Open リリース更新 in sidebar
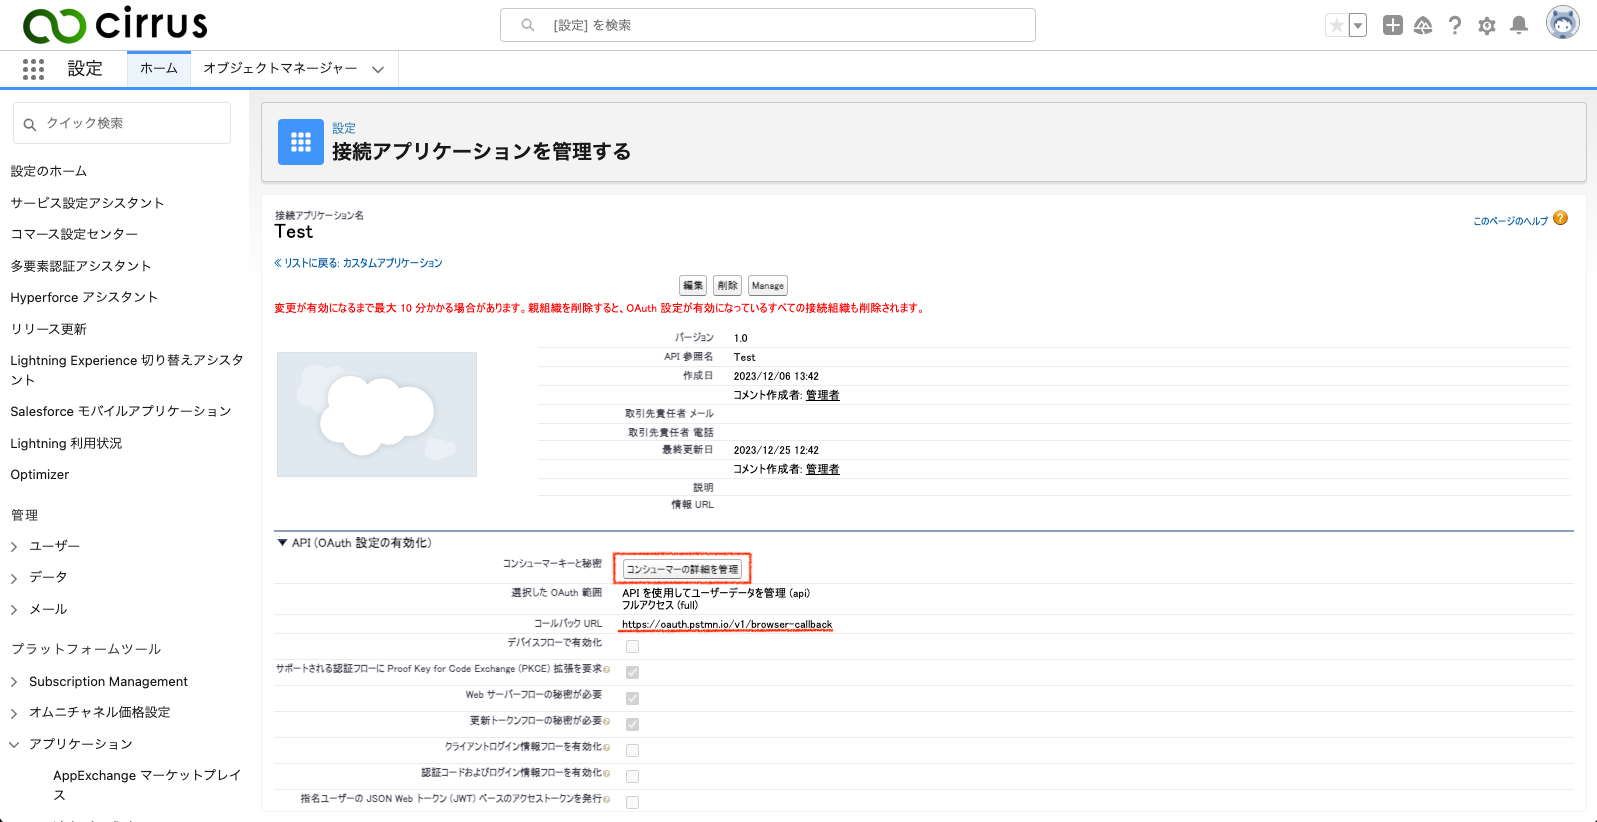This screenshot has width=1597, height=822. [49, 329]
